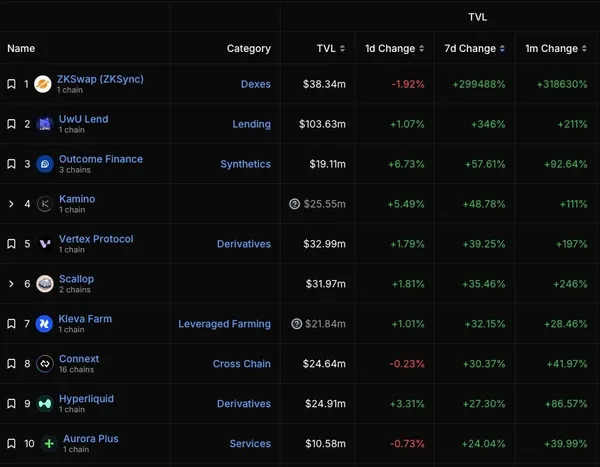Click the Hyperliquid logo icon
The image size is (600, 467).
[44, 404]
